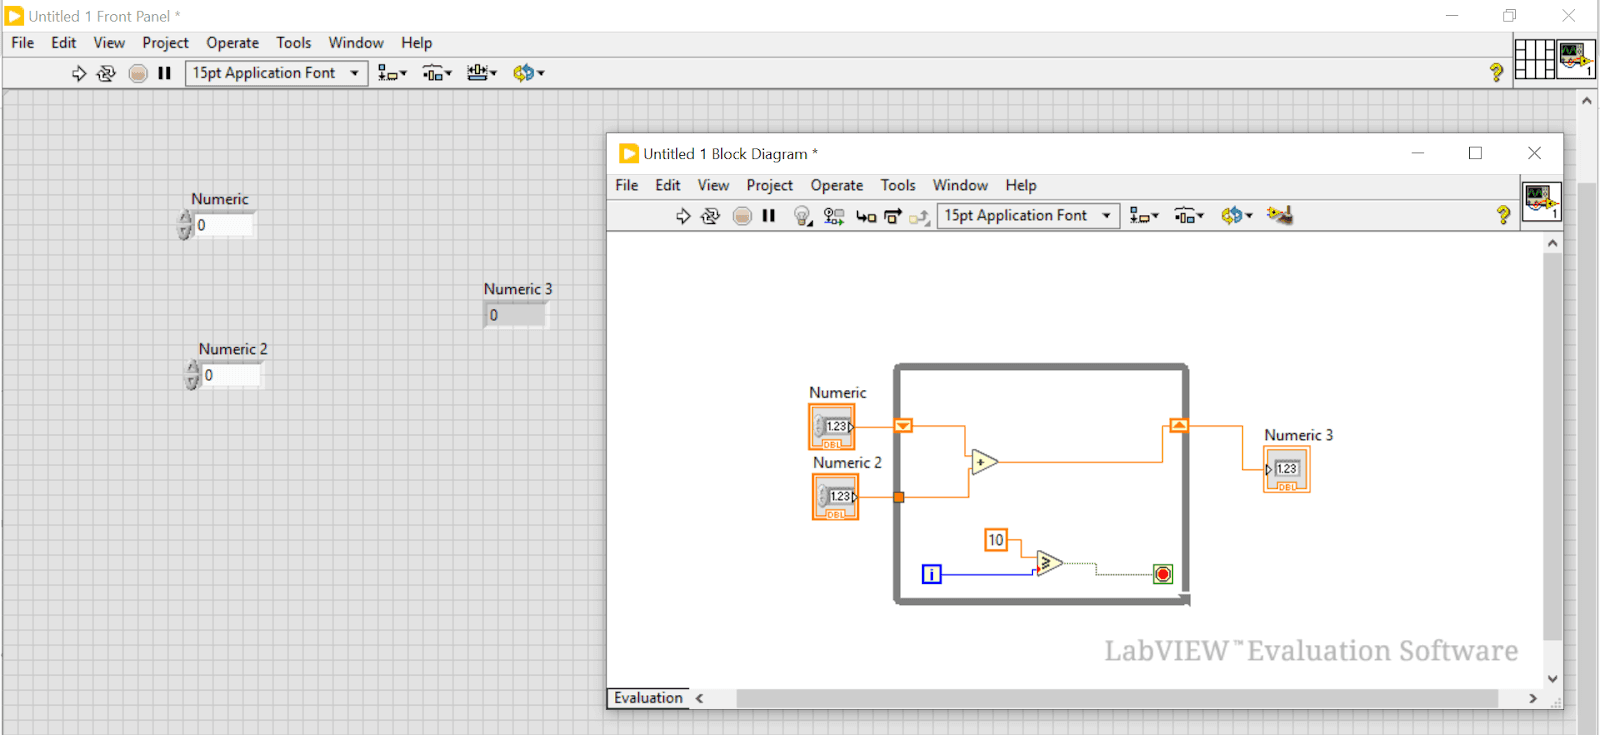Image resolution: width=1600 pixels, height=735 pixels.
Task: Click Step Into icon in Block Diagram toolbar
Action: click(866, 216)
